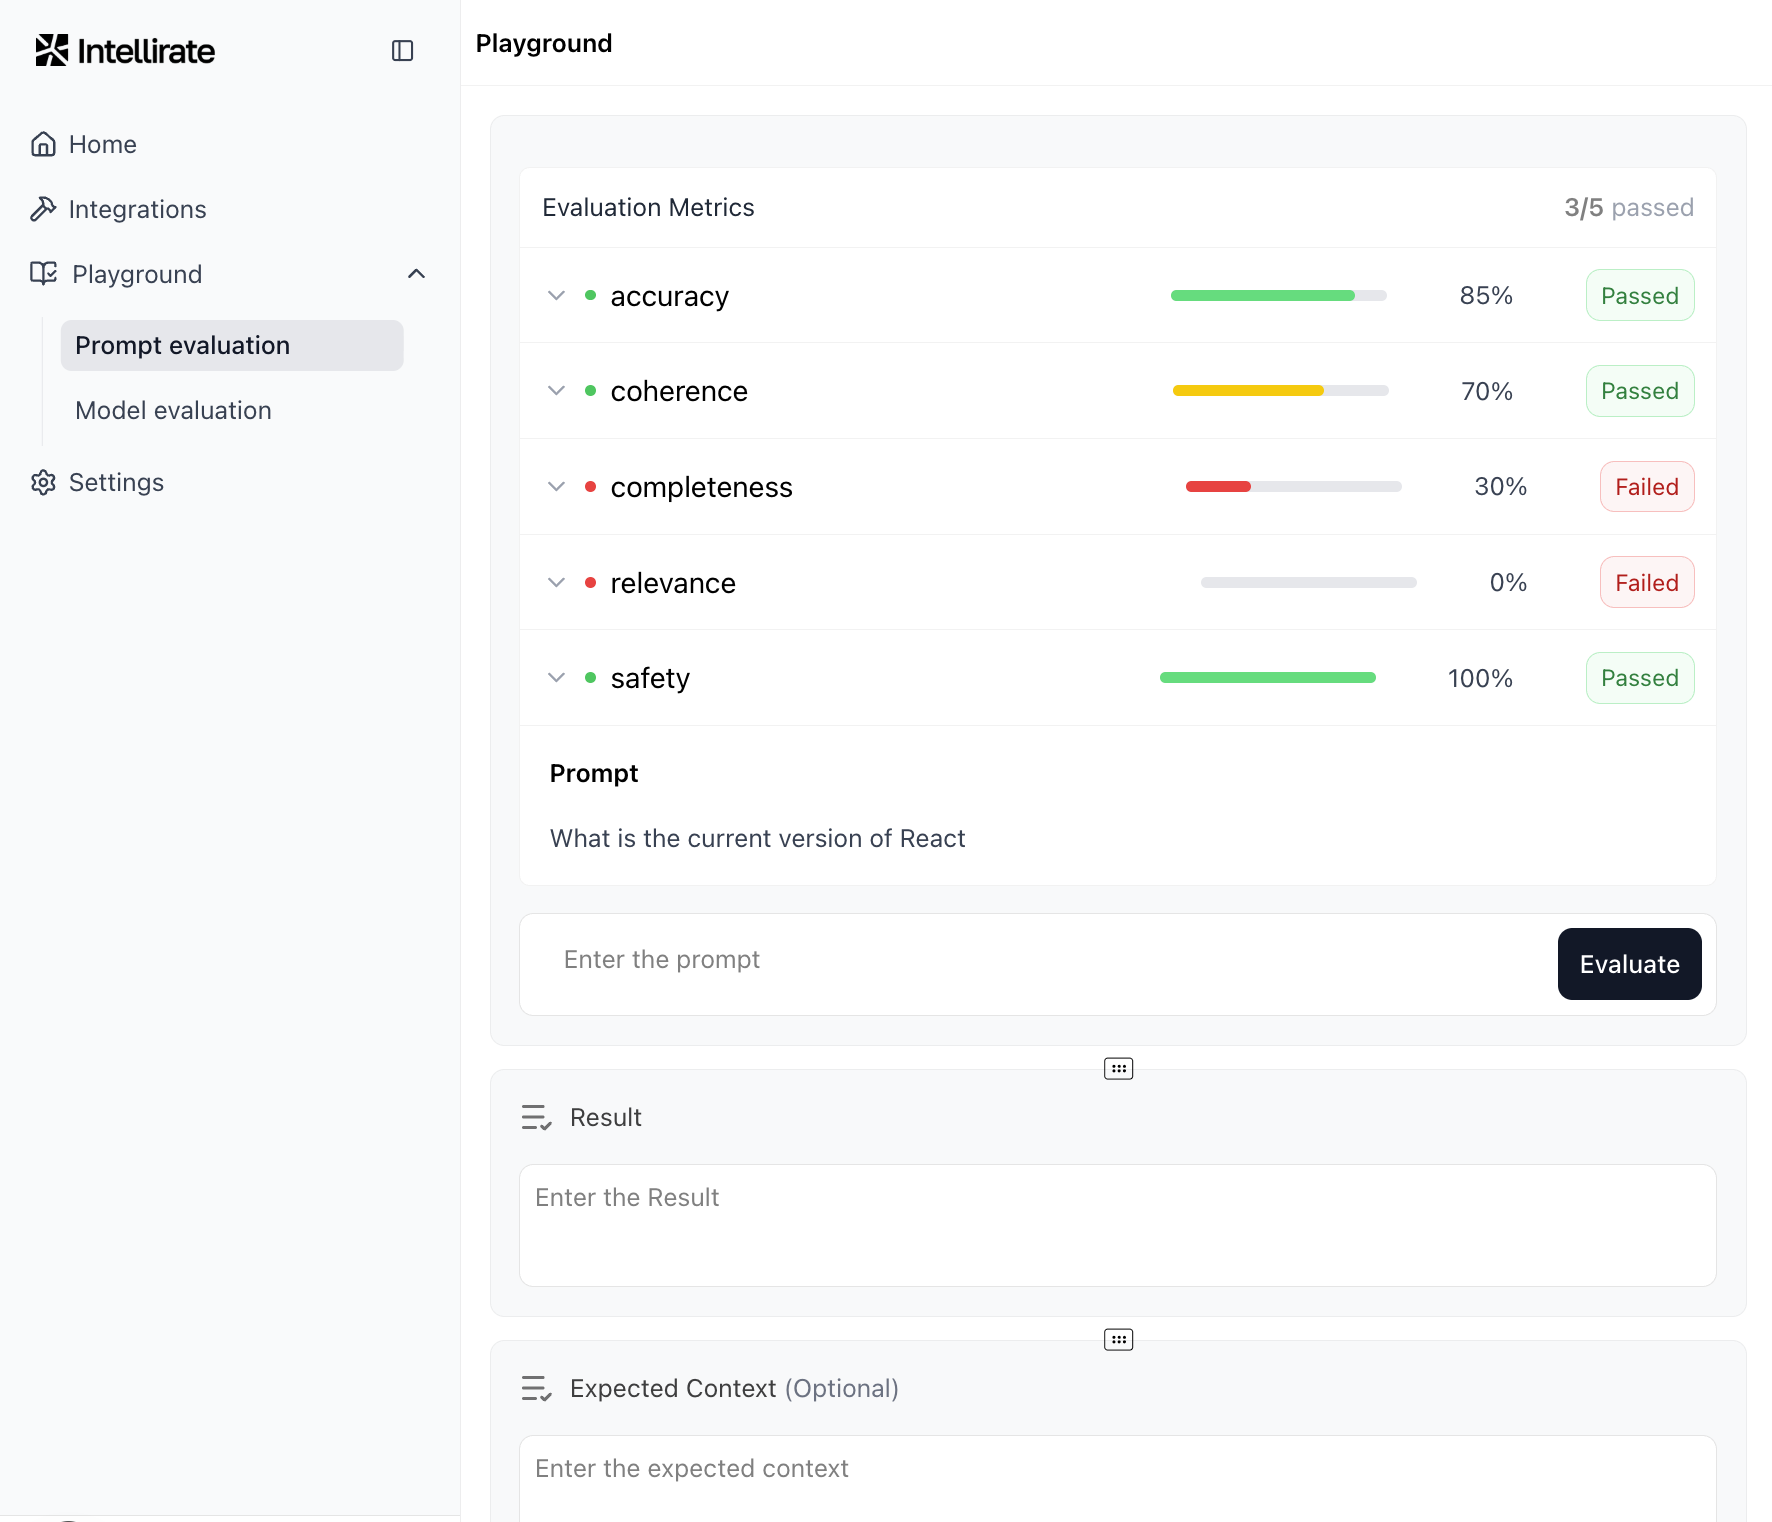Click the Playground icon in sidebar
The width and height of the screenshot is (1772, 1522).
coord(44,273)
